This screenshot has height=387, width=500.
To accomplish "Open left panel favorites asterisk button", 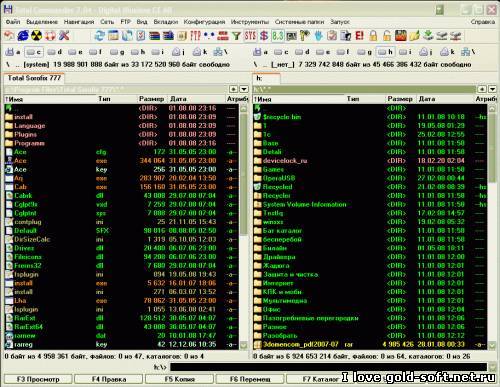I will (x=234, y=89).
